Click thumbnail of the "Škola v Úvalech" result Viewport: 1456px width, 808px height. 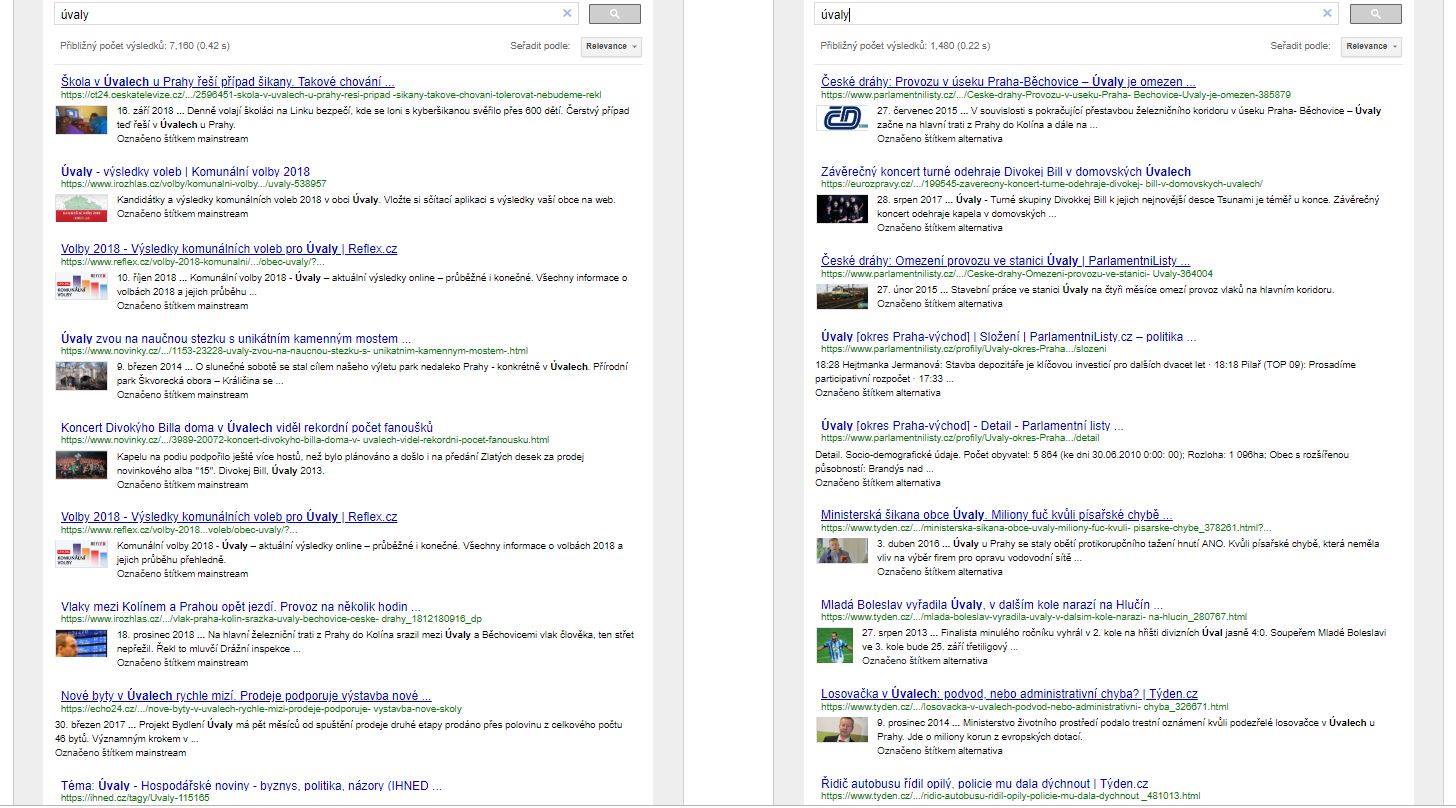(82, 119)
